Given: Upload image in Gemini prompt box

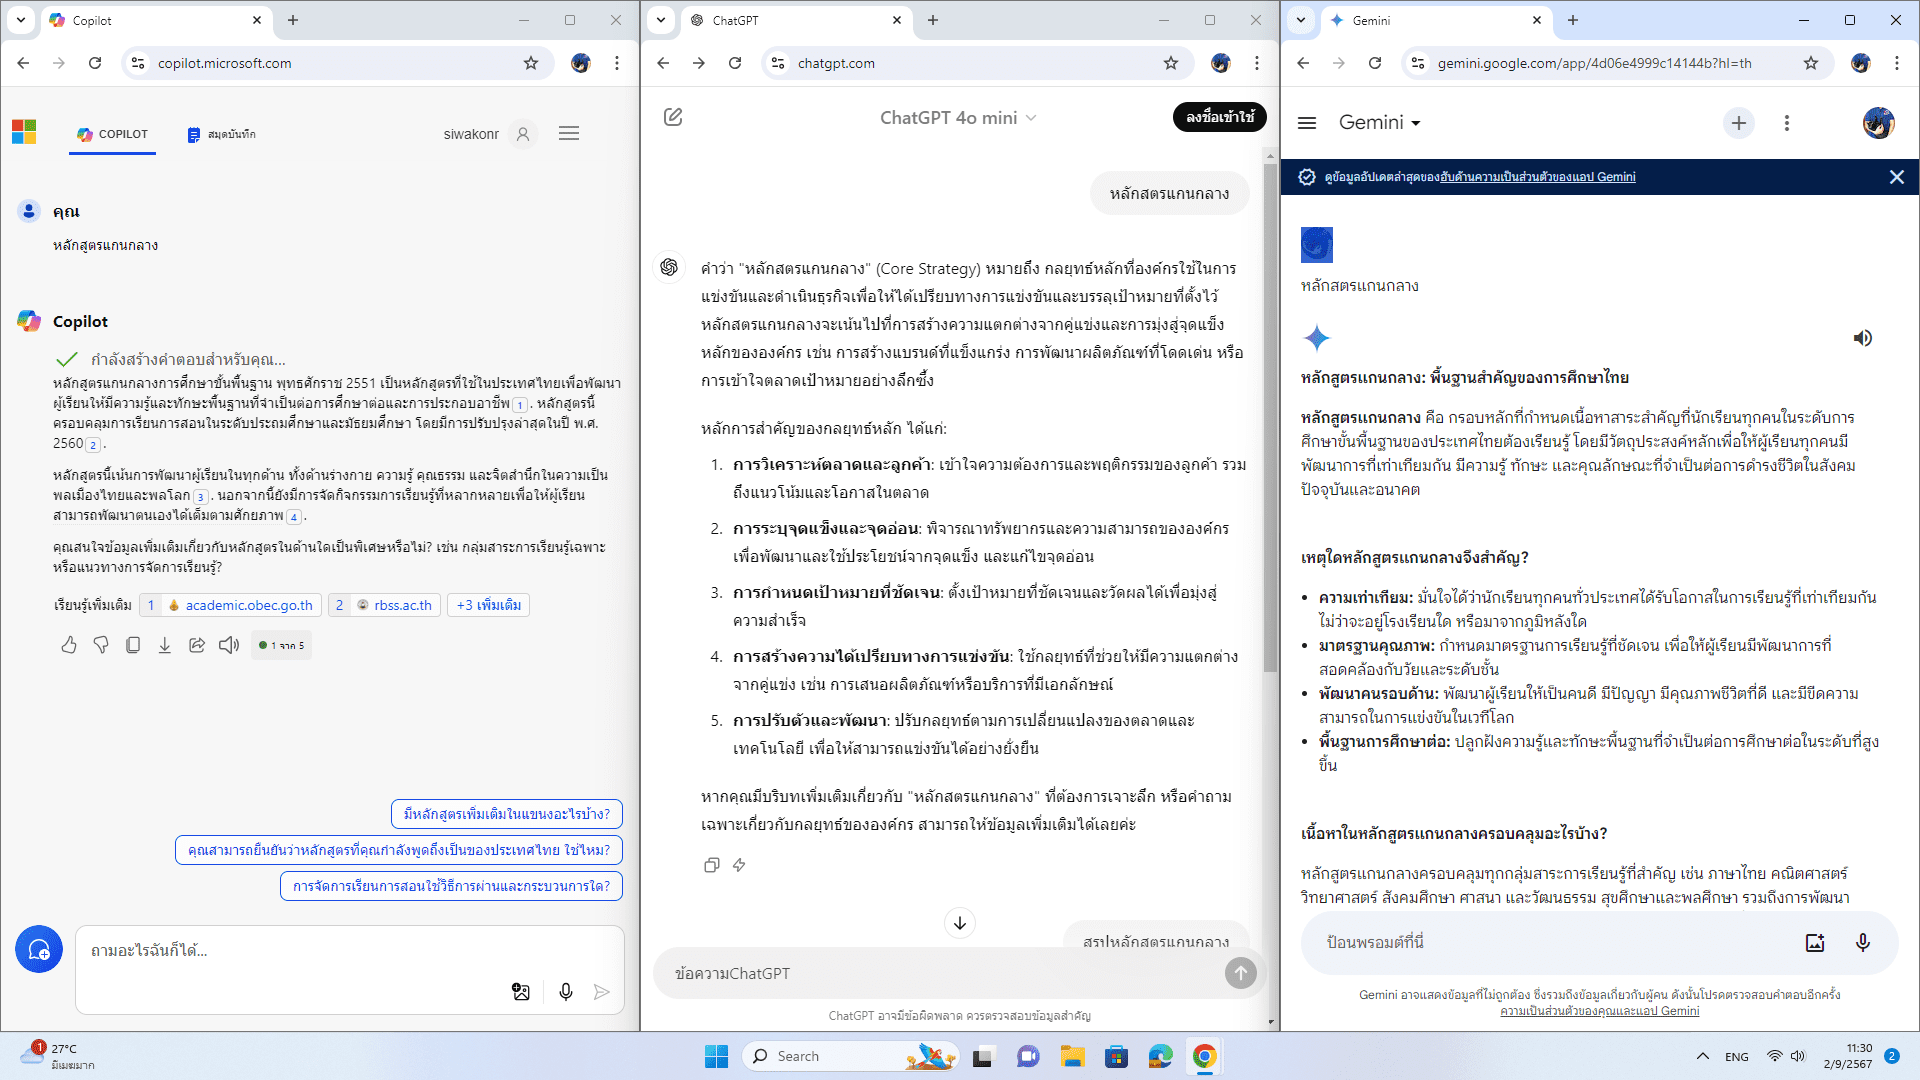Looking at the screenshot, I should click(x=1814, y=942).
